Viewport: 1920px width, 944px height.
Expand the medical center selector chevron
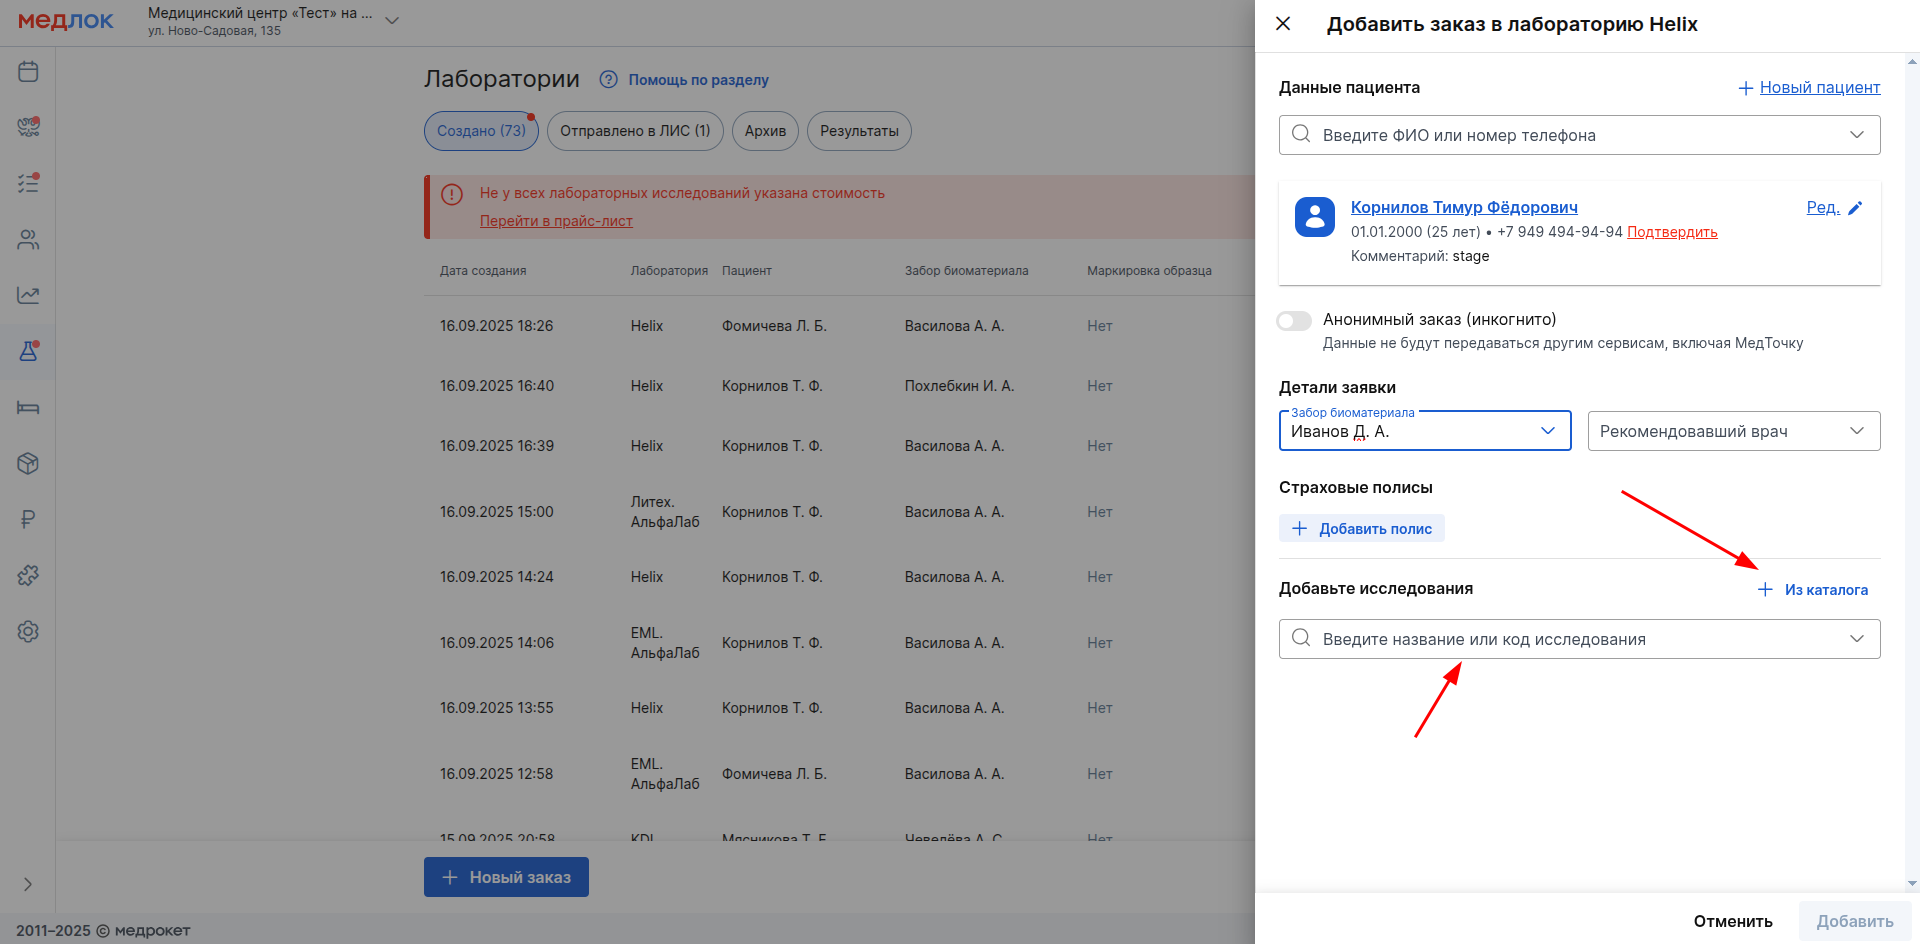(392, 21)
